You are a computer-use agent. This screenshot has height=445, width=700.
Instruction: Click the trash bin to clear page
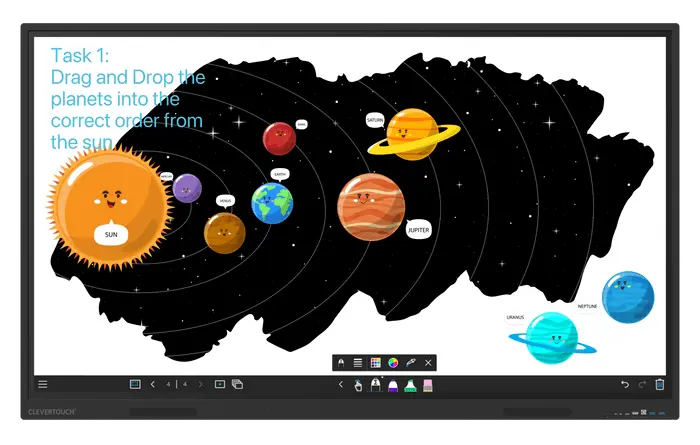tap(659, 384)
